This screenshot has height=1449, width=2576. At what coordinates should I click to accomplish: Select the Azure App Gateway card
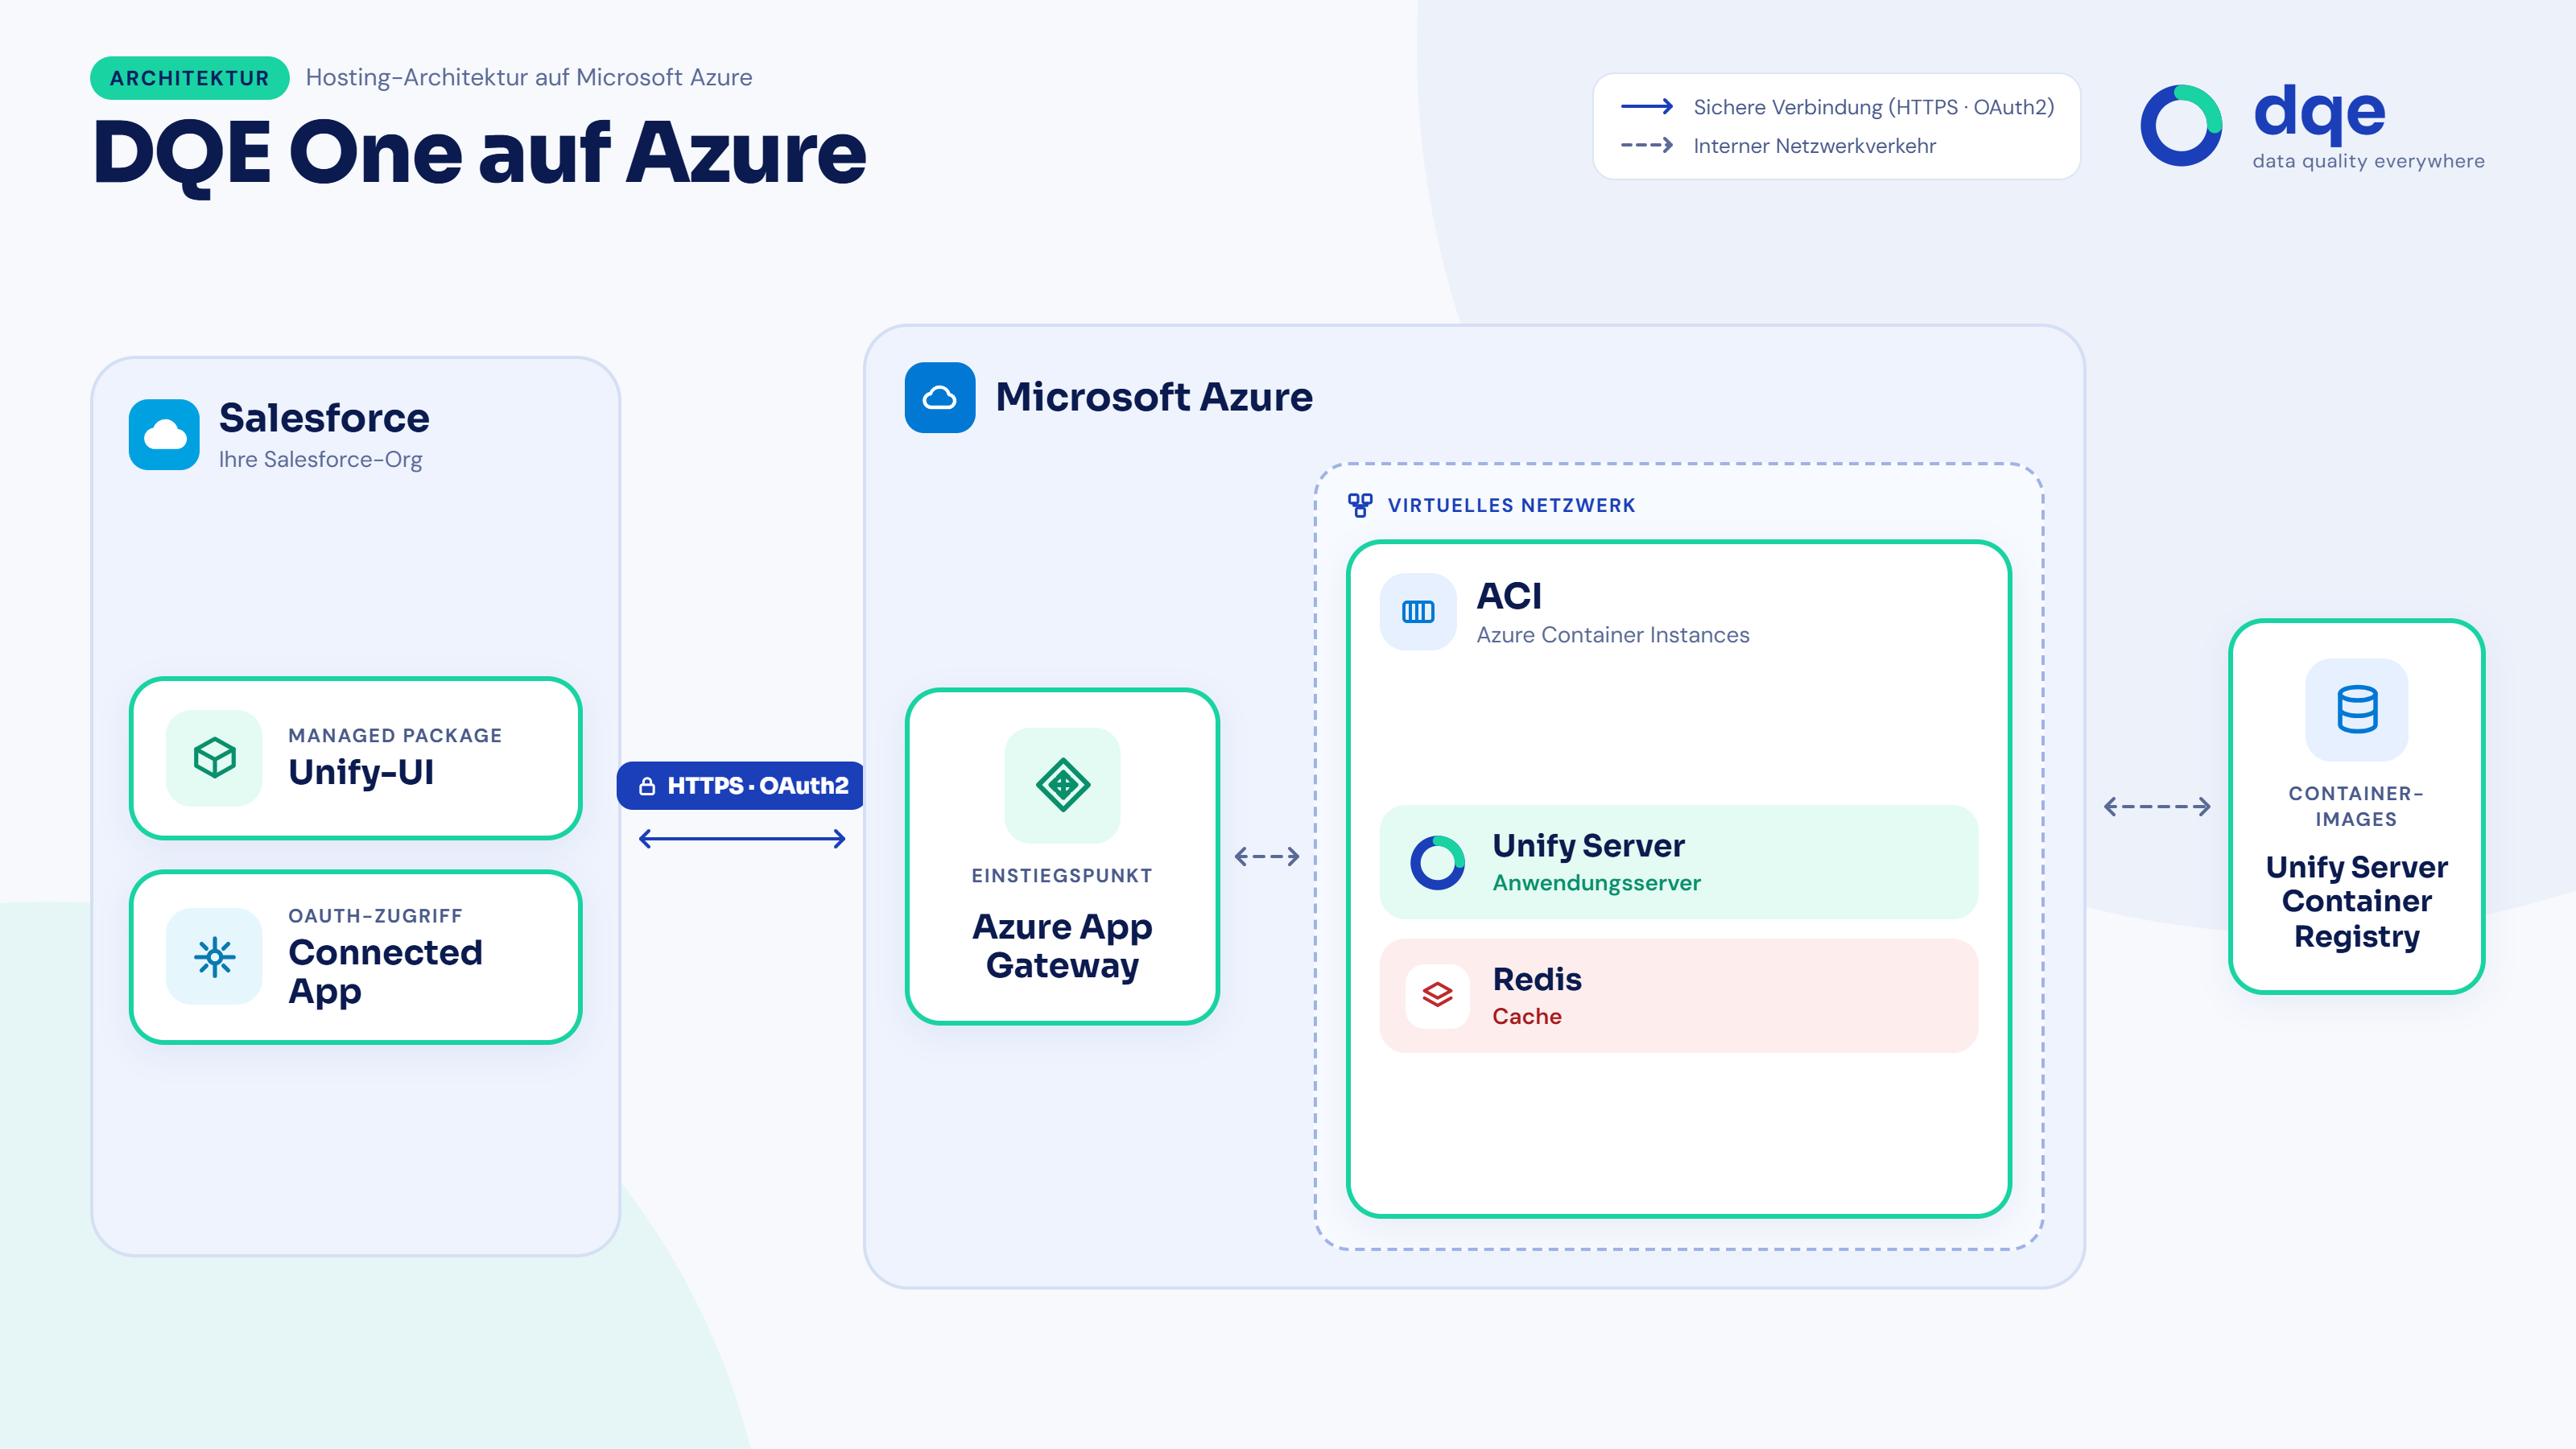pos(1062,856)
